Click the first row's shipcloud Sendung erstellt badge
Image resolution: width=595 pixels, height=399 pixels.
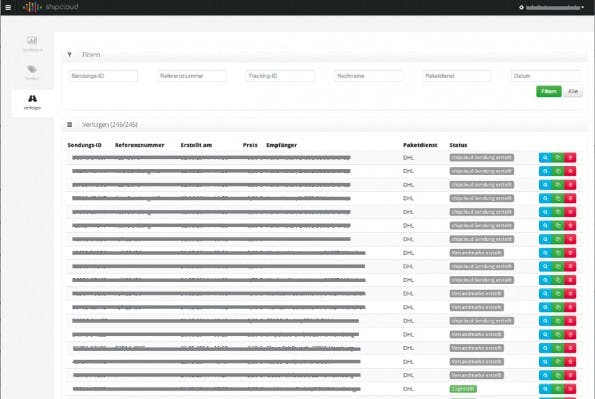(x=482, y=158)
